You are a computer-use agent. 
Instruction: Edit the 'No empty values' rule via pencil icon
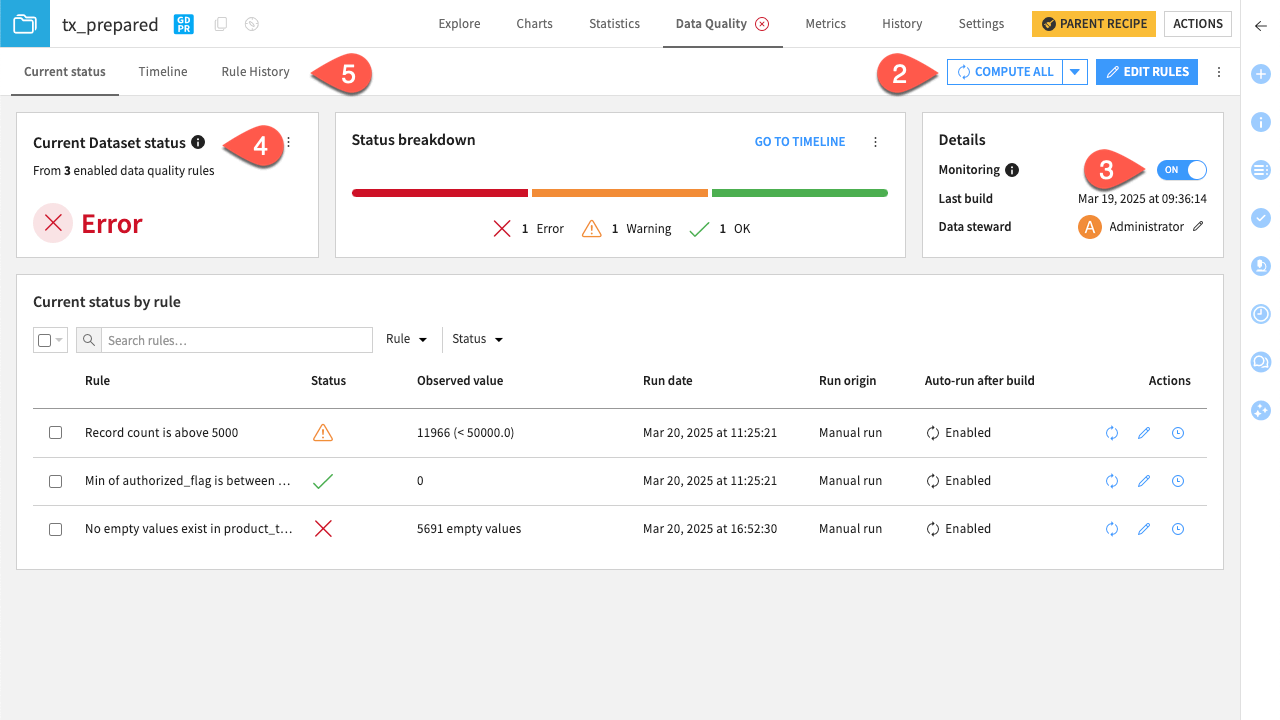pyautogui.click(x=1144, y=528)
